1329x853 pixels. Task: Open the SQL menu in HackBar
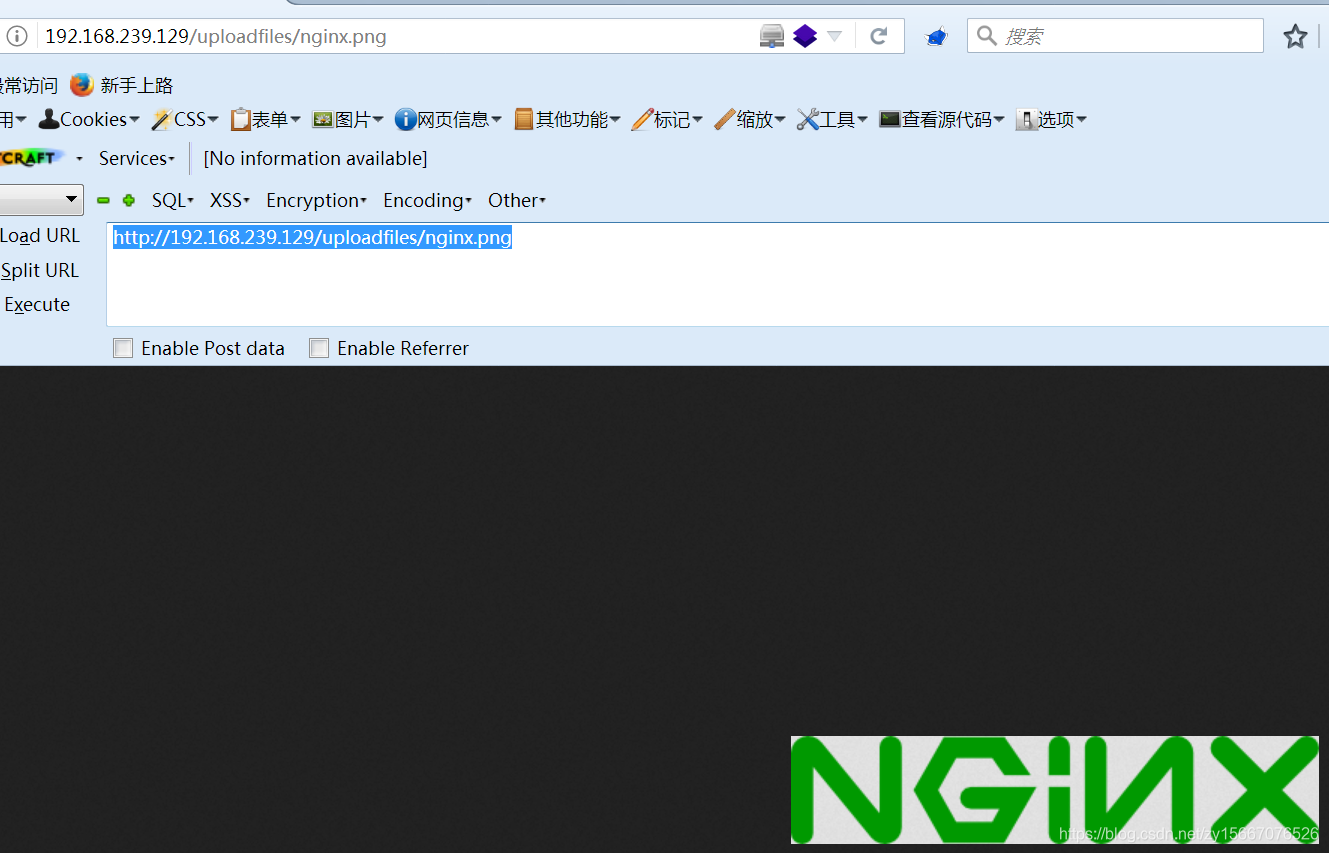coord(173,200)
